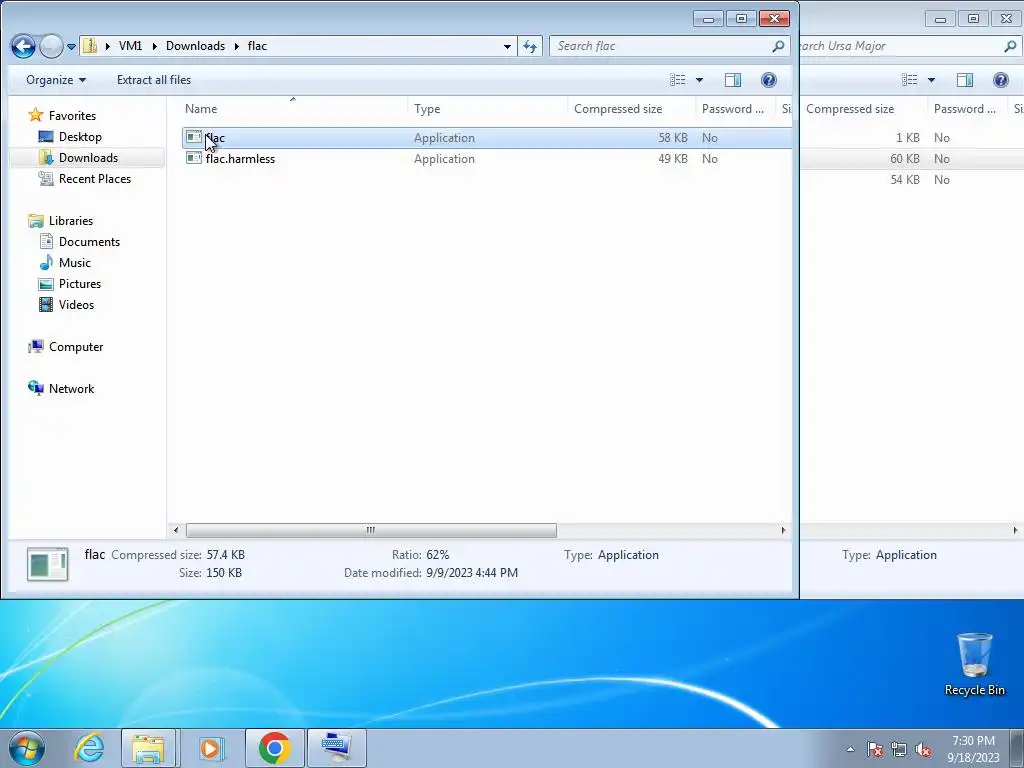
Task: Open the Recycle Bin desktop icon
Action: pos(974,664)
